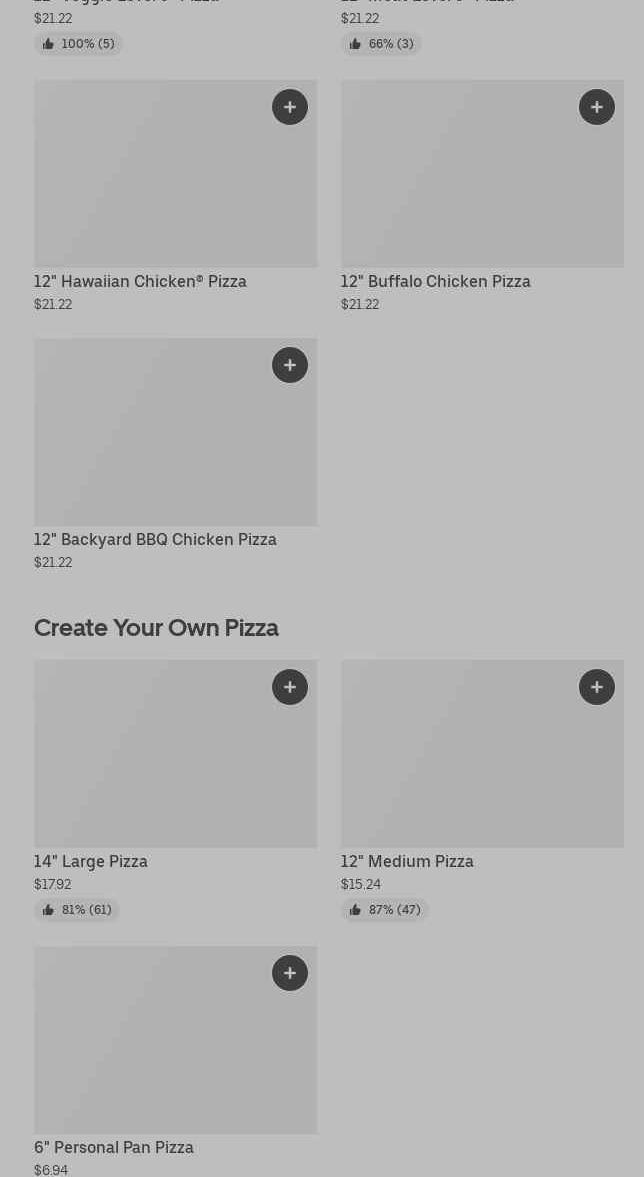Click the 100% (5) thumbs-up rating
644x1177 pixels.
(78, 44)
